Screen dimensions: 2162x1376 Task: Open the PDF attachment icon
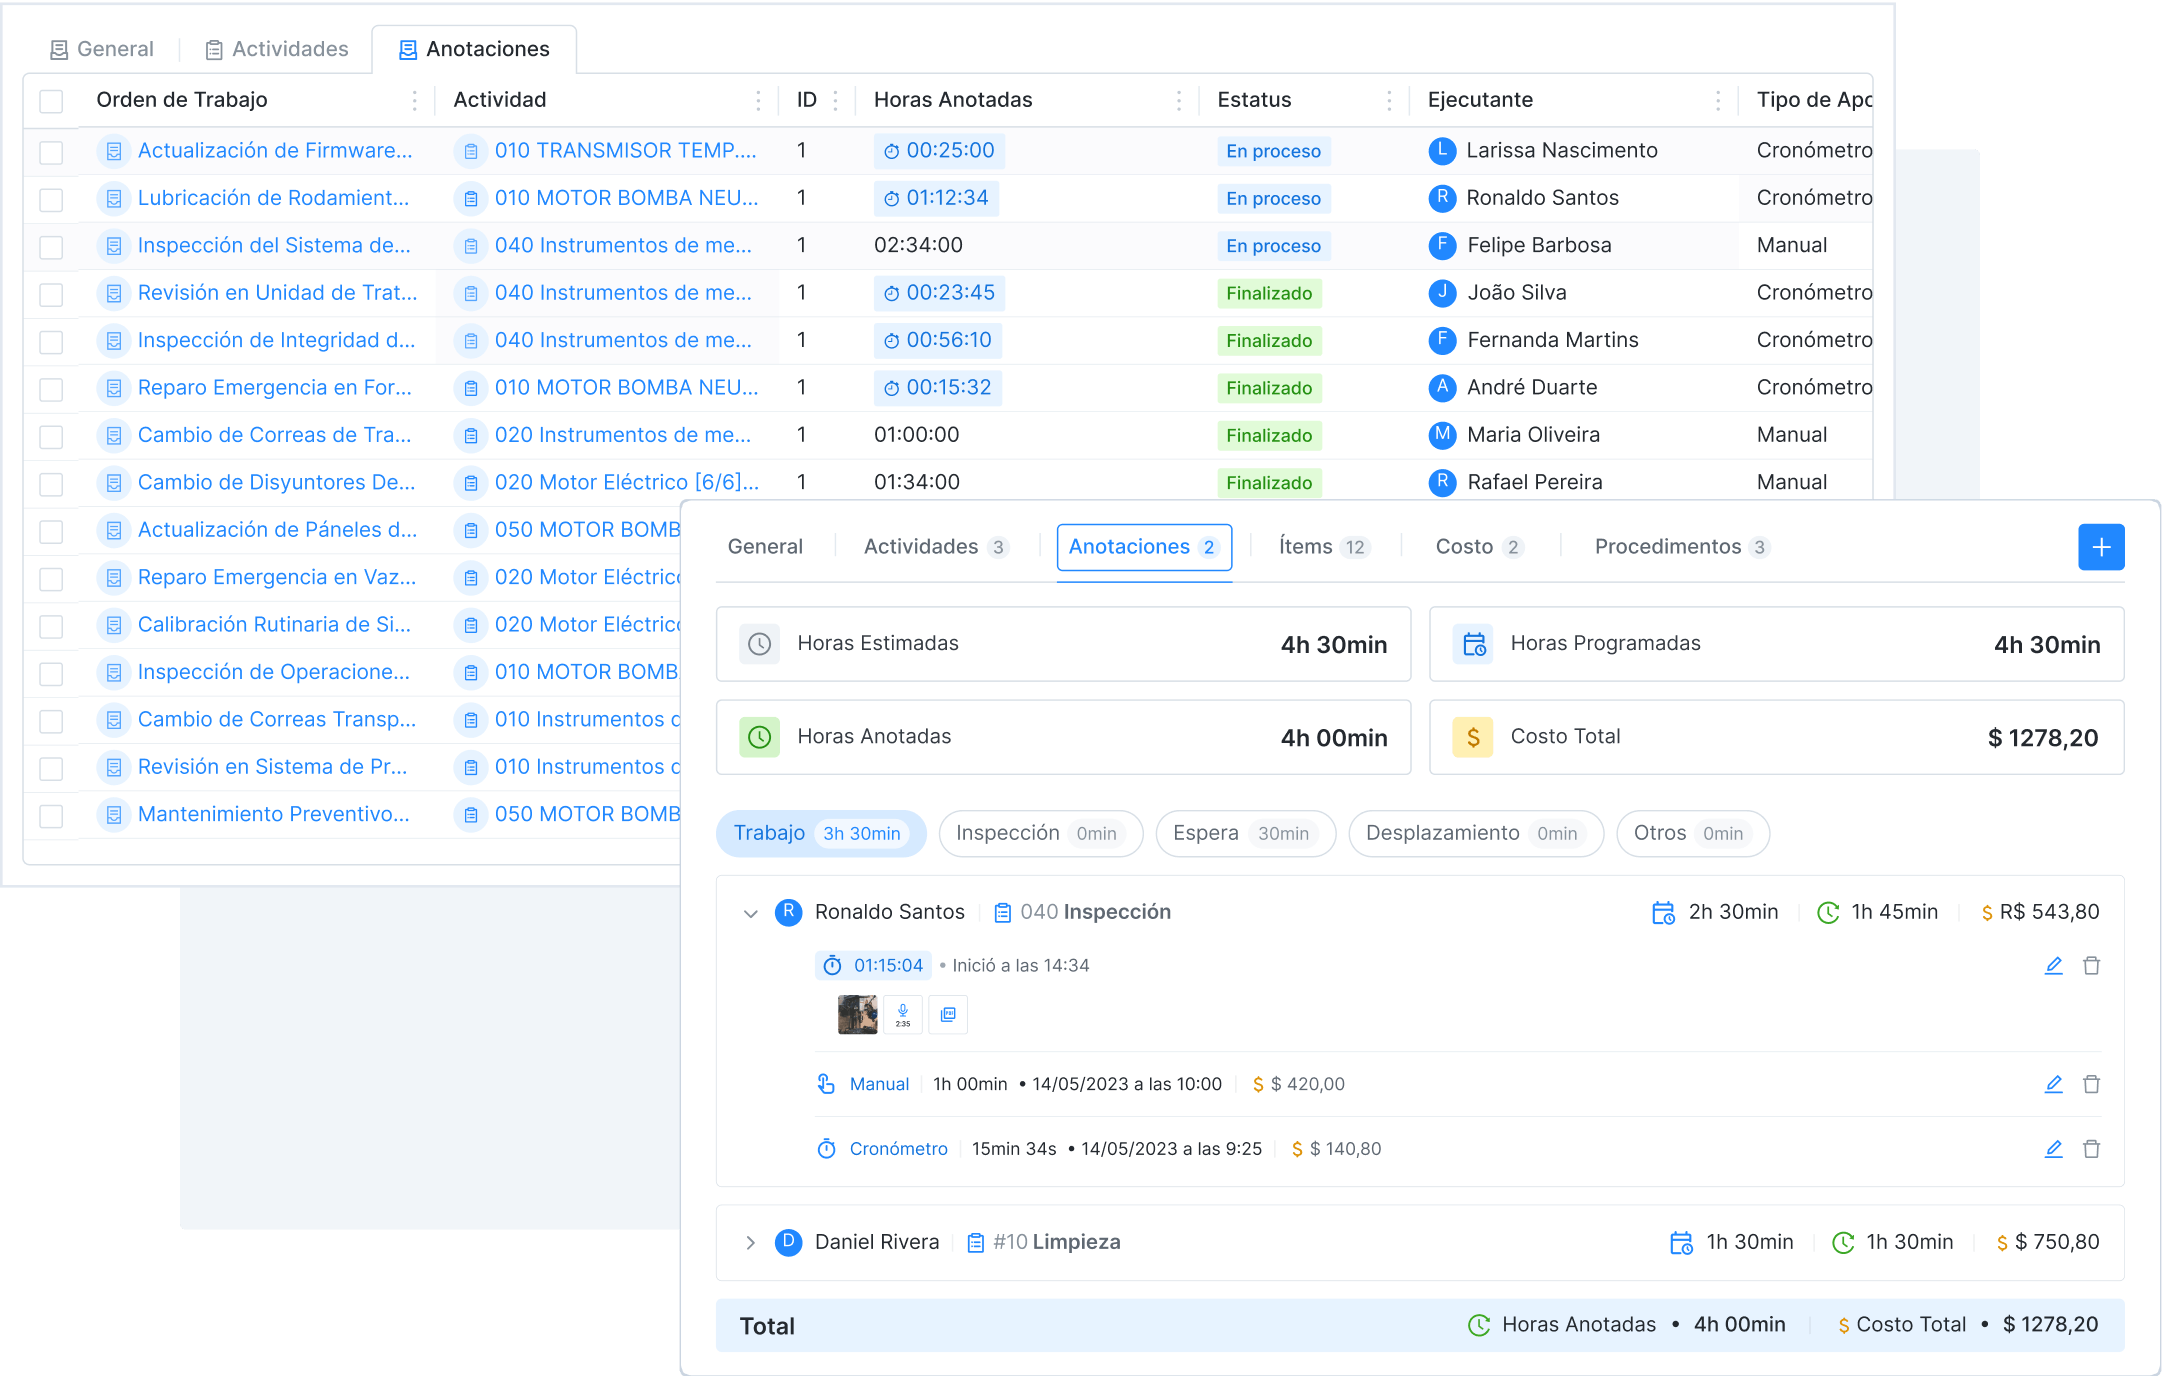click(947, 1013)
